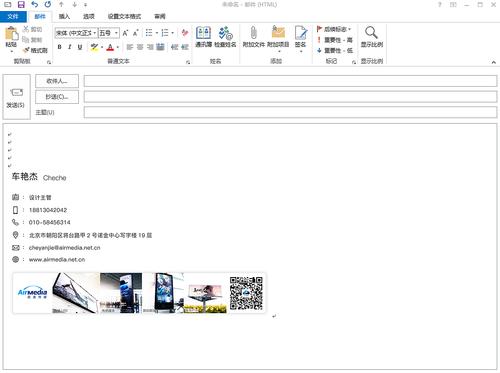Switch to the 选项 (Options) tab
This screenshot has width=500, height=373.
[89, 16]
